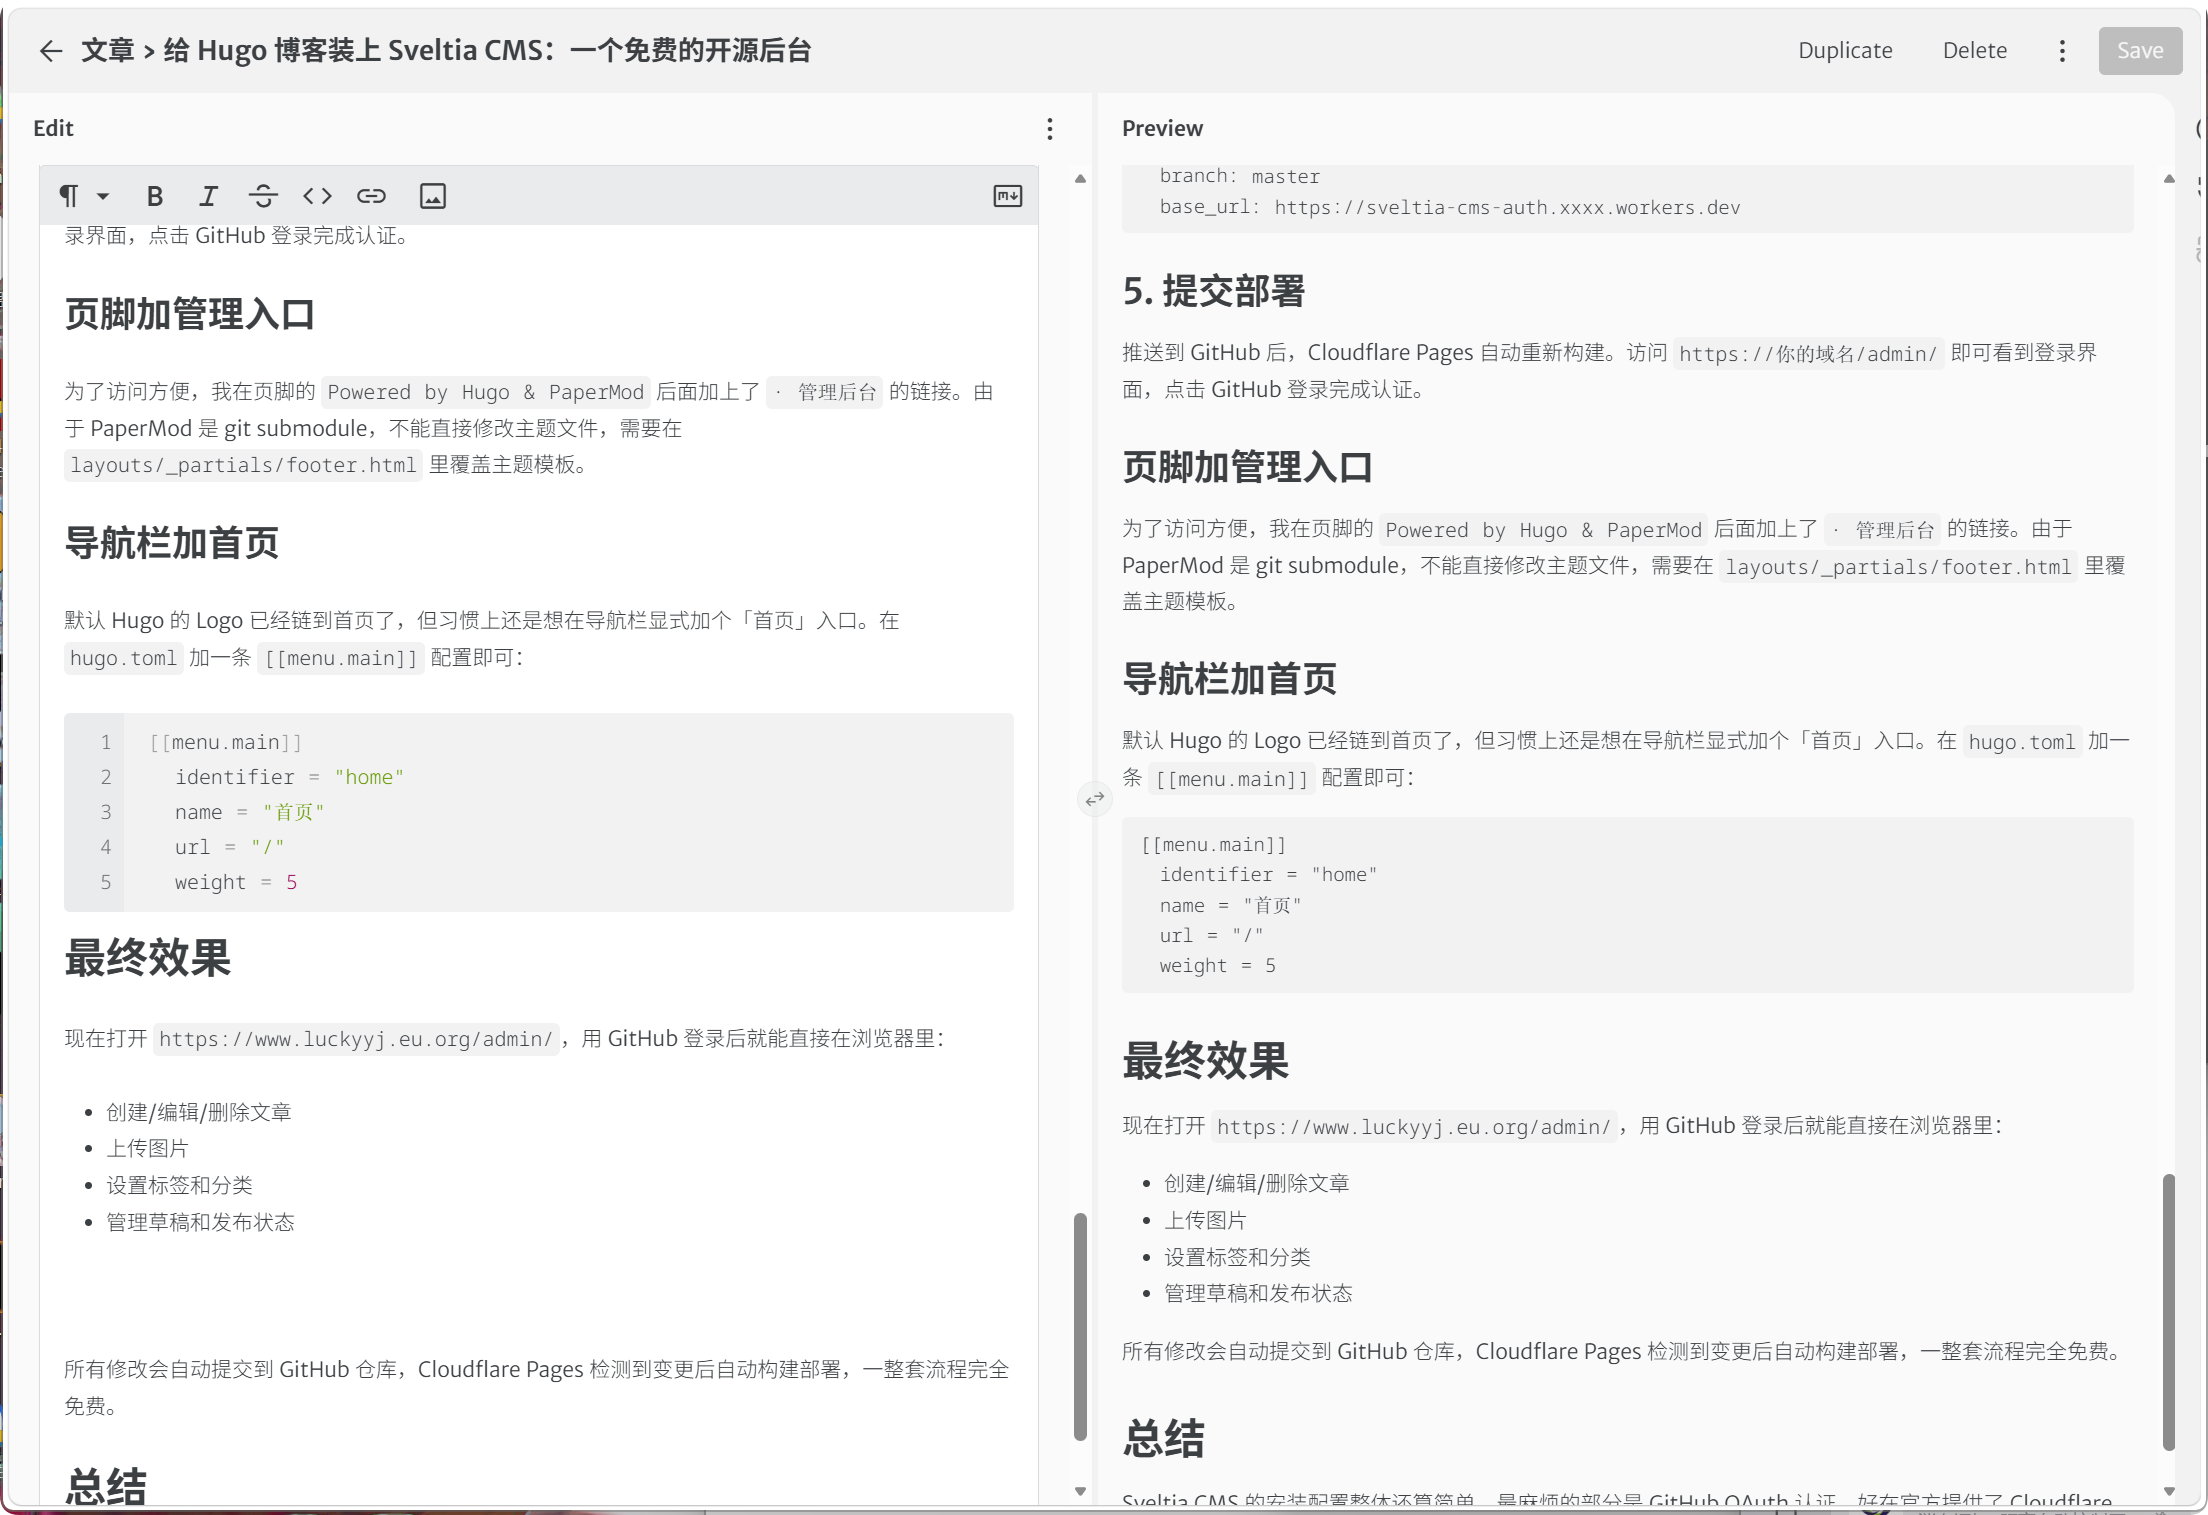Click editor list item 创建/编辑/删除文章
2208x1515 pixels.
tap(198, 1112)
